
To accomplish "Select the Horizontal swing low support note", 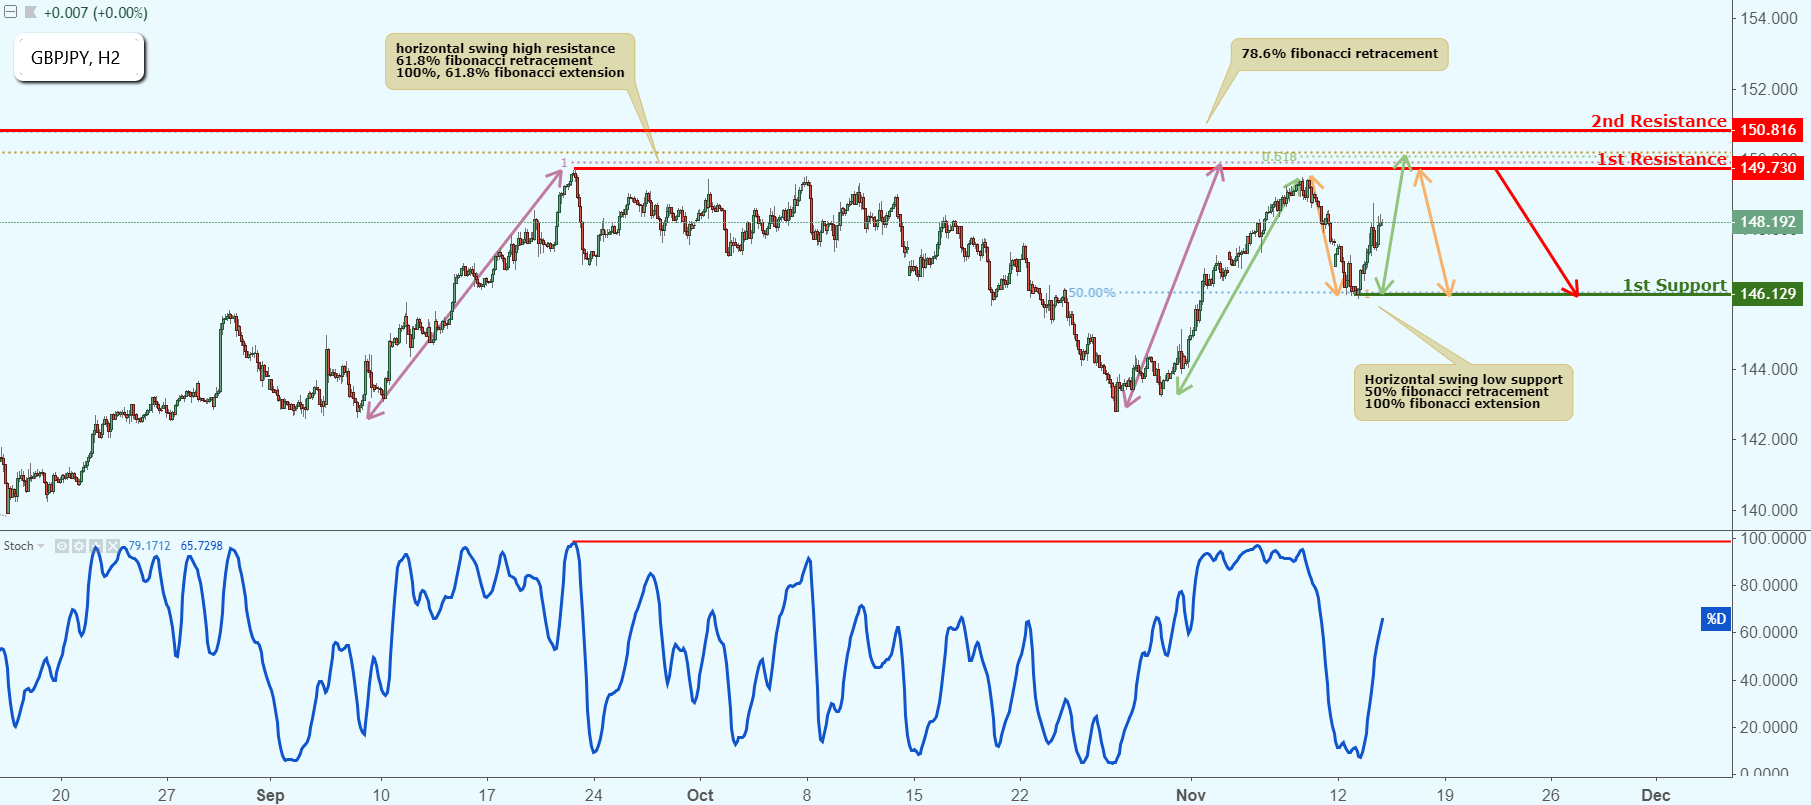I will click(1463, 392).
